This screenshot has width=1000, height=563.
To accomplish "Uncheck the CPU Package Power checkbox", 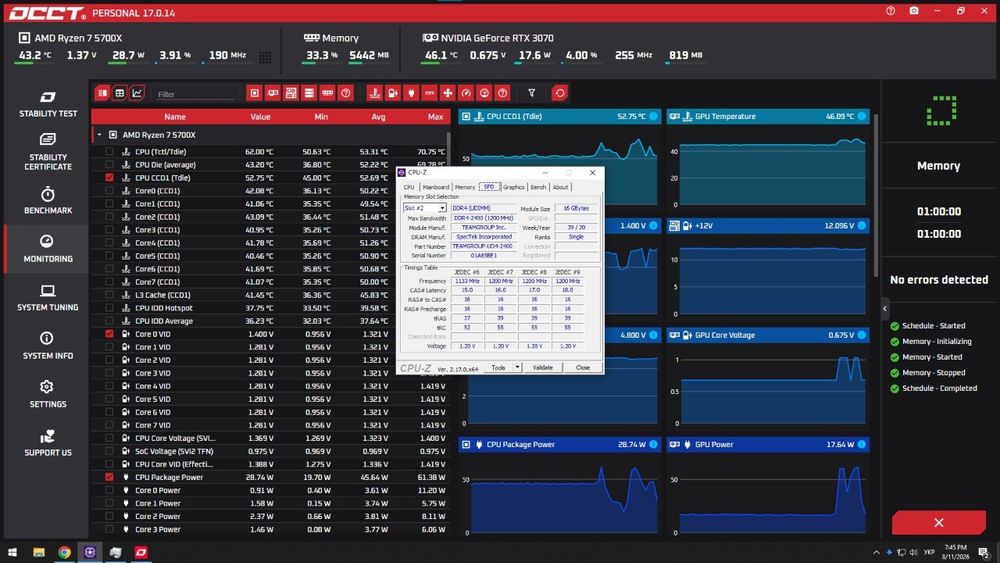I will point(109,477).
